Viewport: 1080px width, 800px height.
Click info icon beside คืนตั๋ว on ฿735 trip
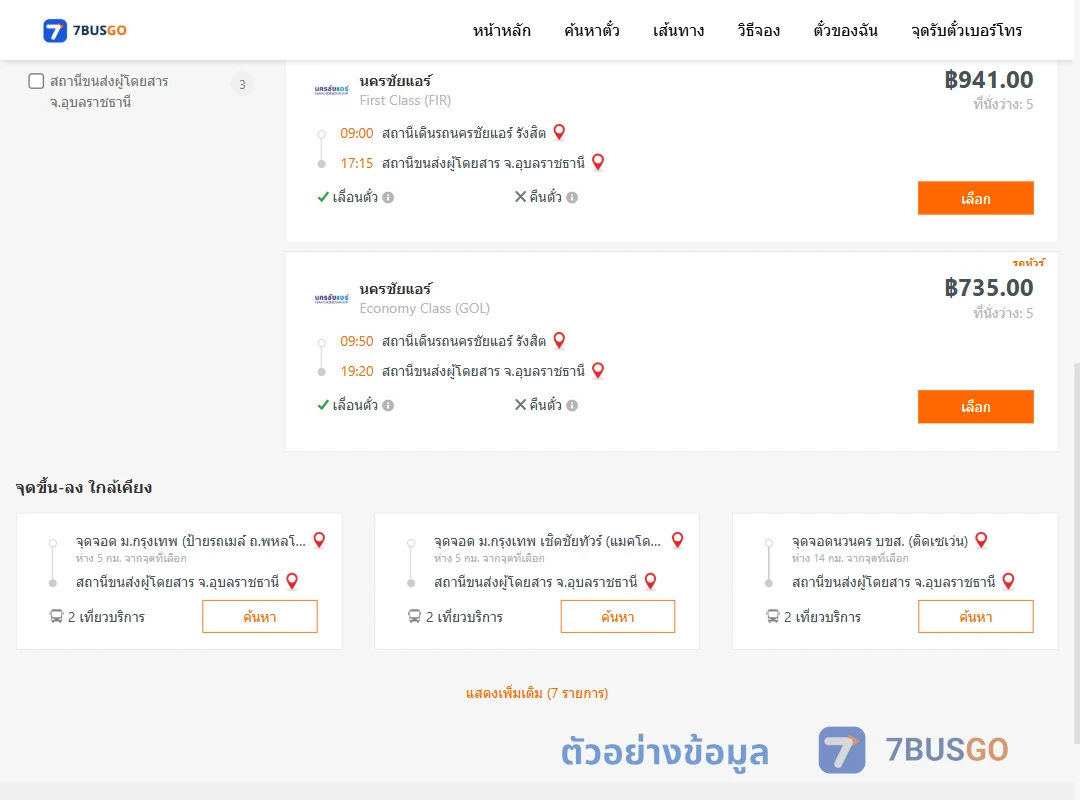pos(572,406)
